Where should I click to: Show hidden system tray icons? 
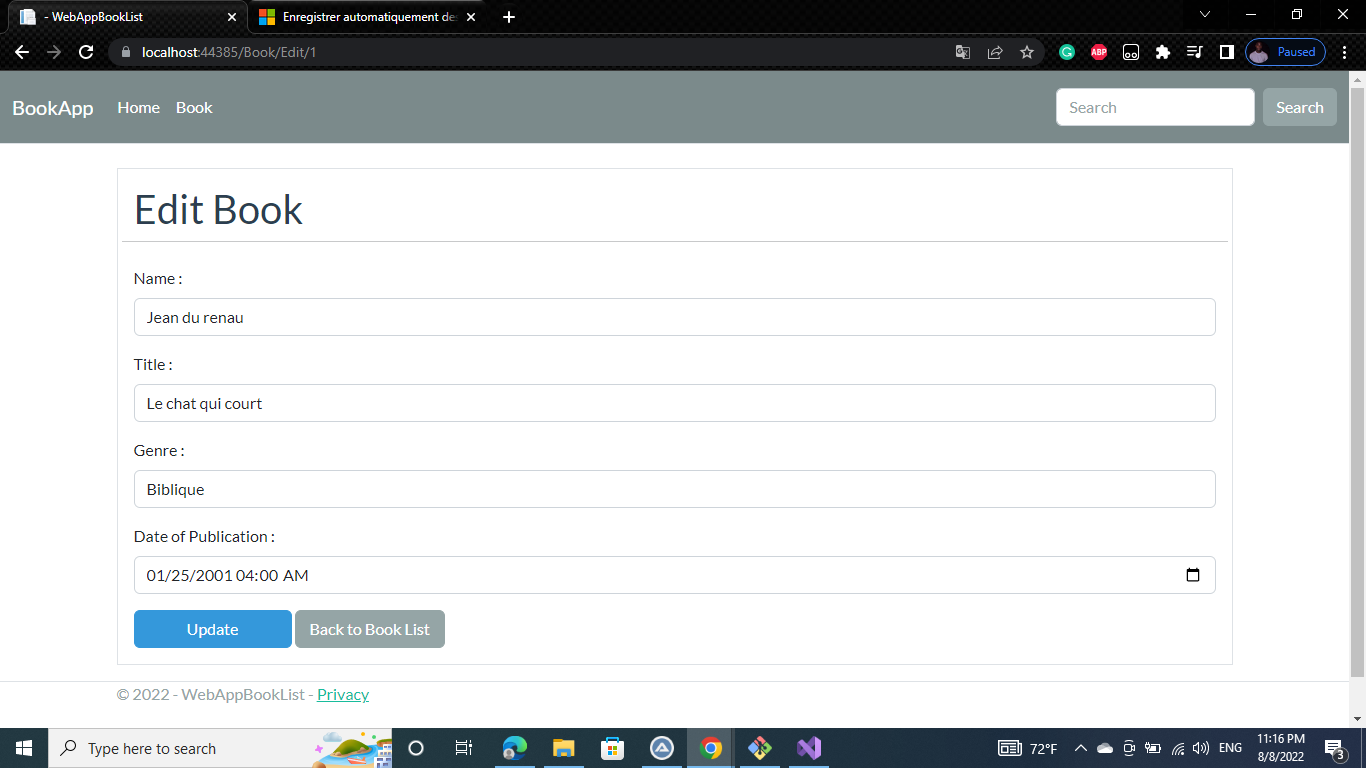1080,748
